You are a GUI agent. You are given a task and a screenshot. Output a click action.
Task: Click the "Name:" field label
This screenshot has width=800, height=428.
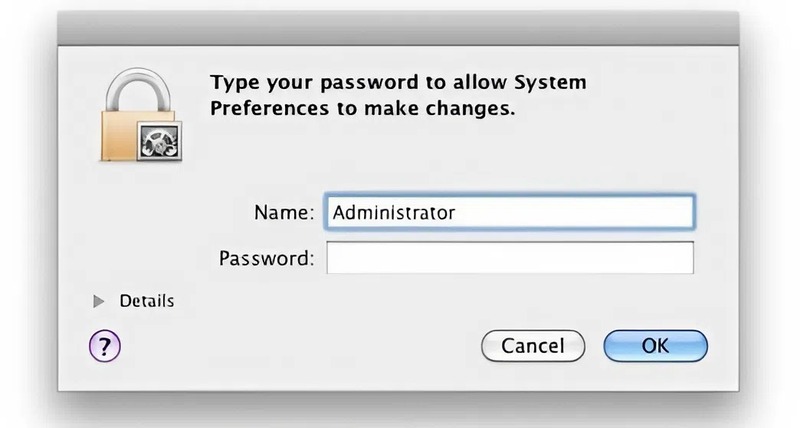coord(284,212)
